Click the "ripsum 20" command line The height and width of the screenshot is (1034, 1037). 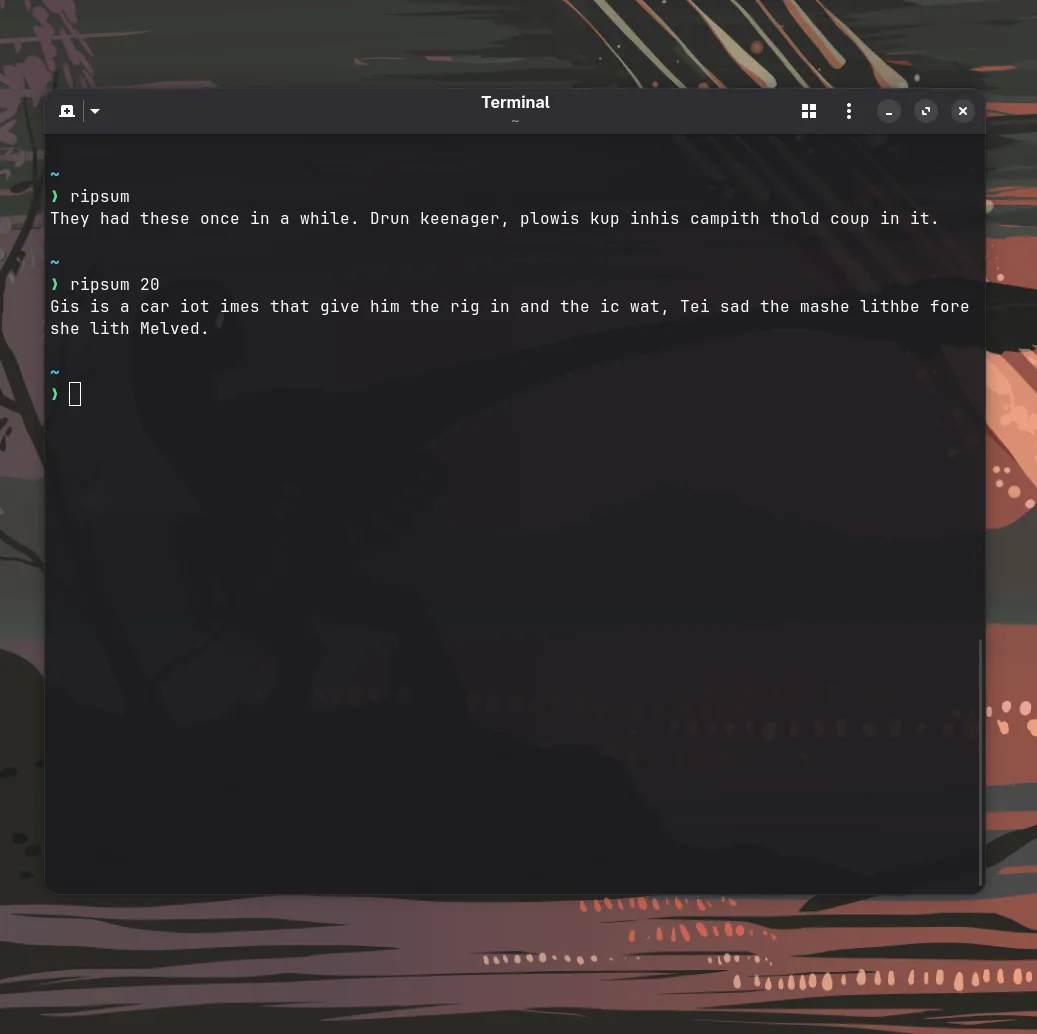114,284
